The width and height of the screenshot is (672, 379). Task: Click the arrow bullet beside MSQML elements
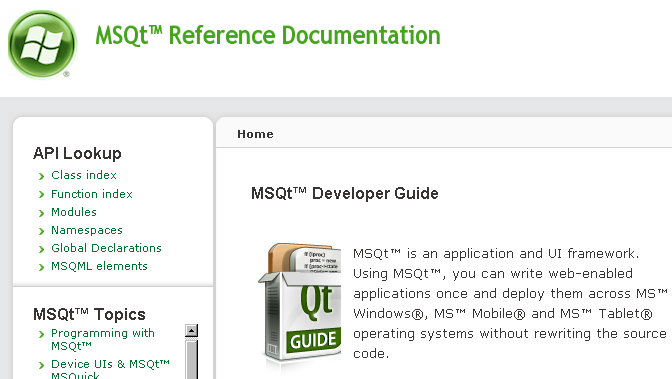42,267
